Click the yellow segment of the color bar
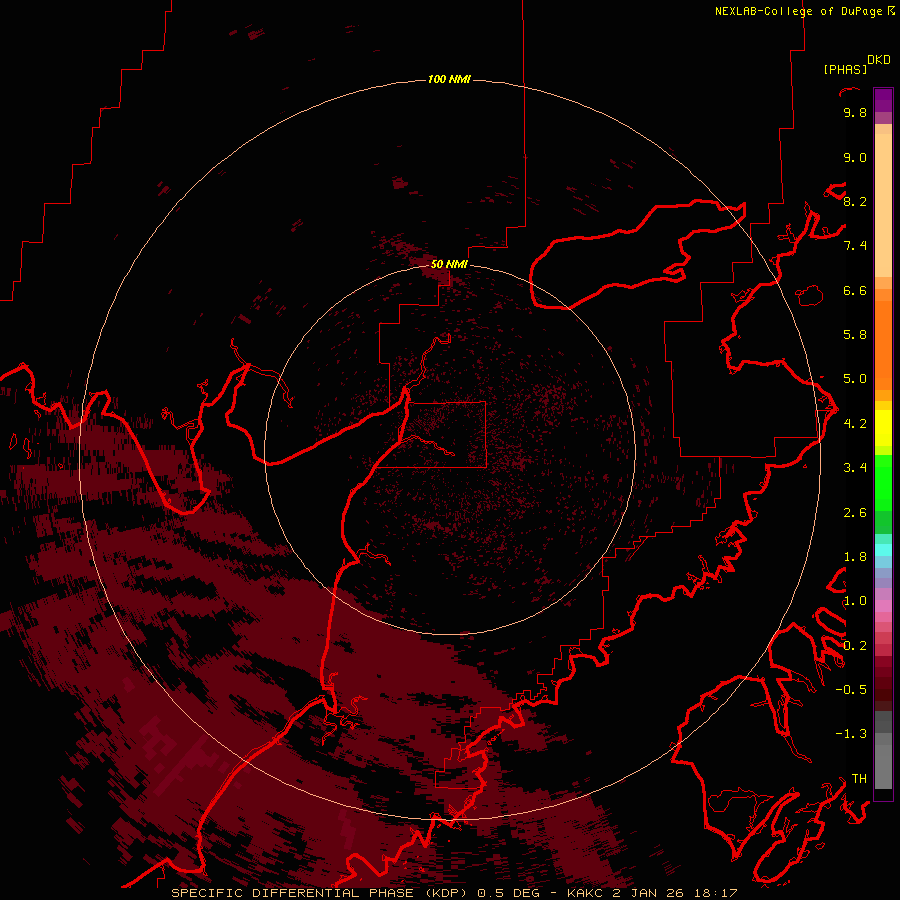The image size is (900, 900). point(883,428)
